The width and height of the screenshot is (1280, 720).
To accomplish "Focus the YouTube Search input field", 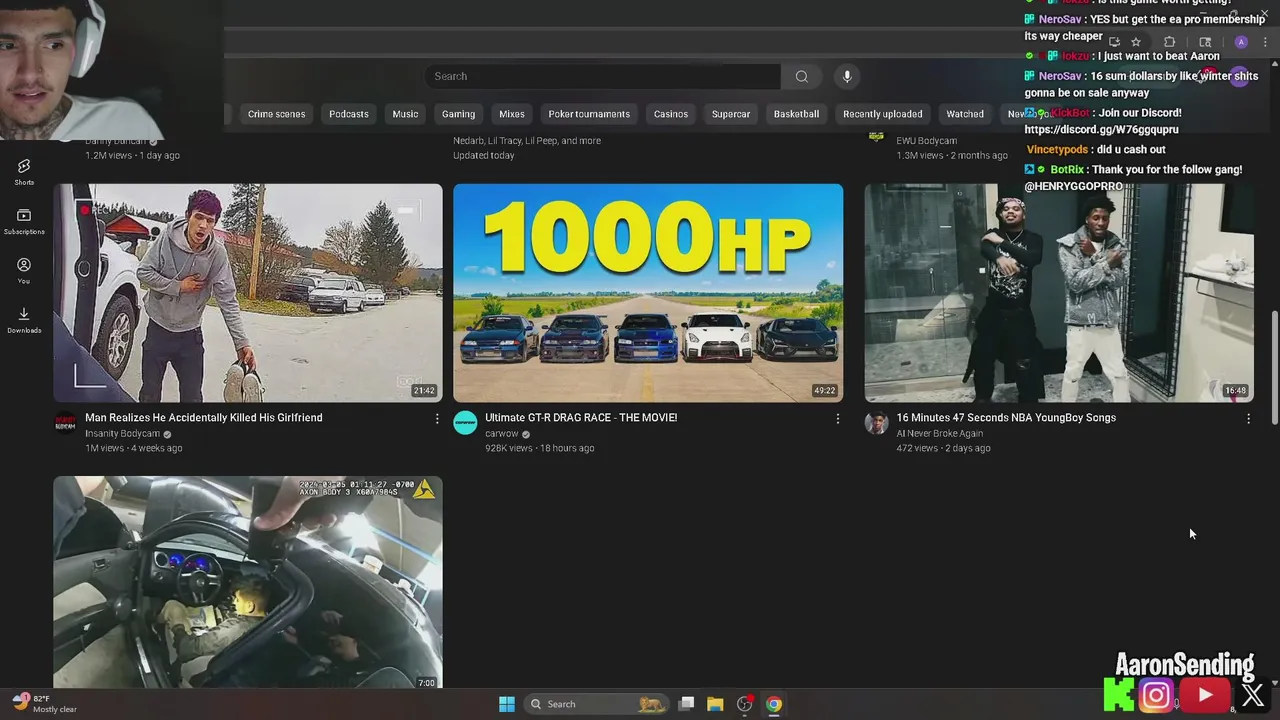I will pos(603,77).
